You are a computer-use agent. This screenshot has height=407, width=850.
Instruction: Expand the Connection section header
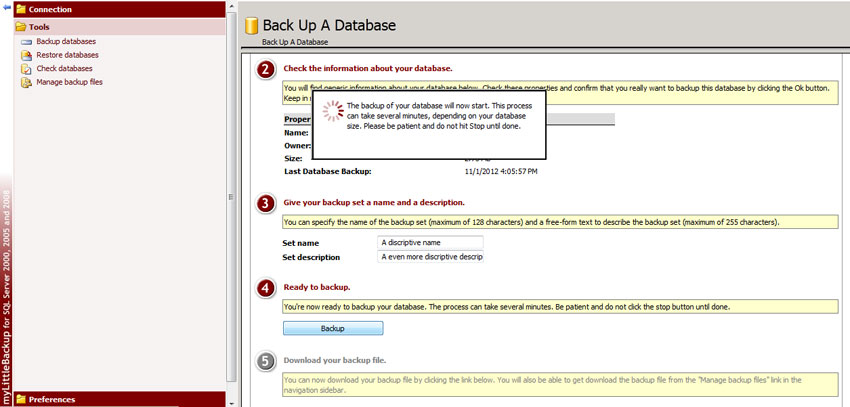tap(119, 9)
